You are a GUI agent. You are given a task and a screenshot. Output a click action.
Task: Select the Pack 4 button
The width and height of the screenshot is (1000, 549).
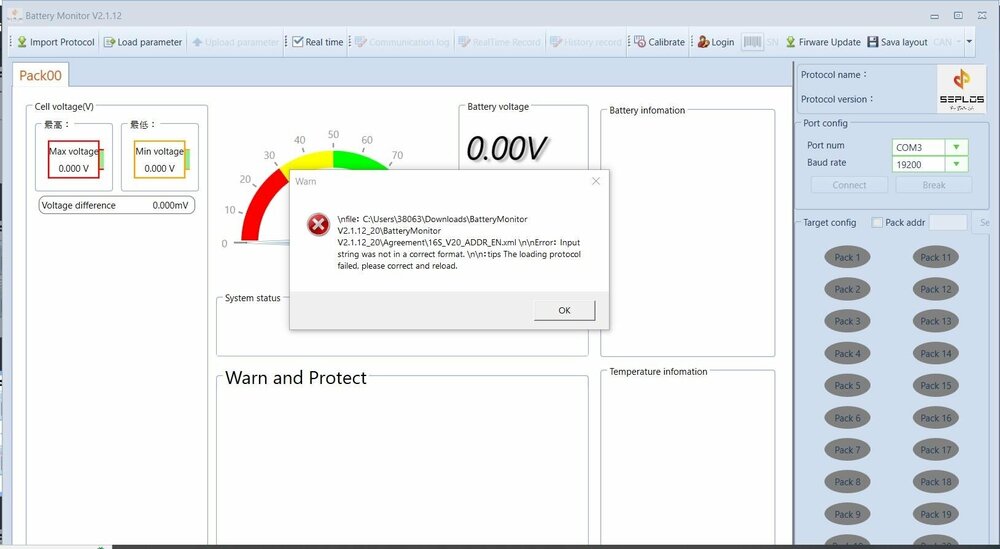pyautogui.click(x=847, y=354)
